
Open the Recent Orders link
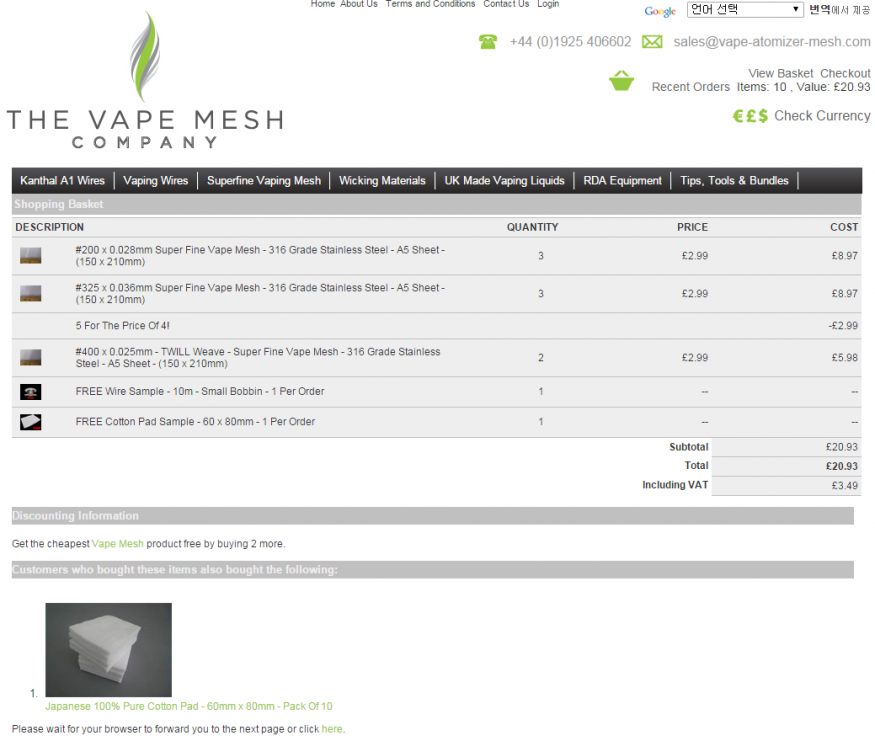(691, 87)
